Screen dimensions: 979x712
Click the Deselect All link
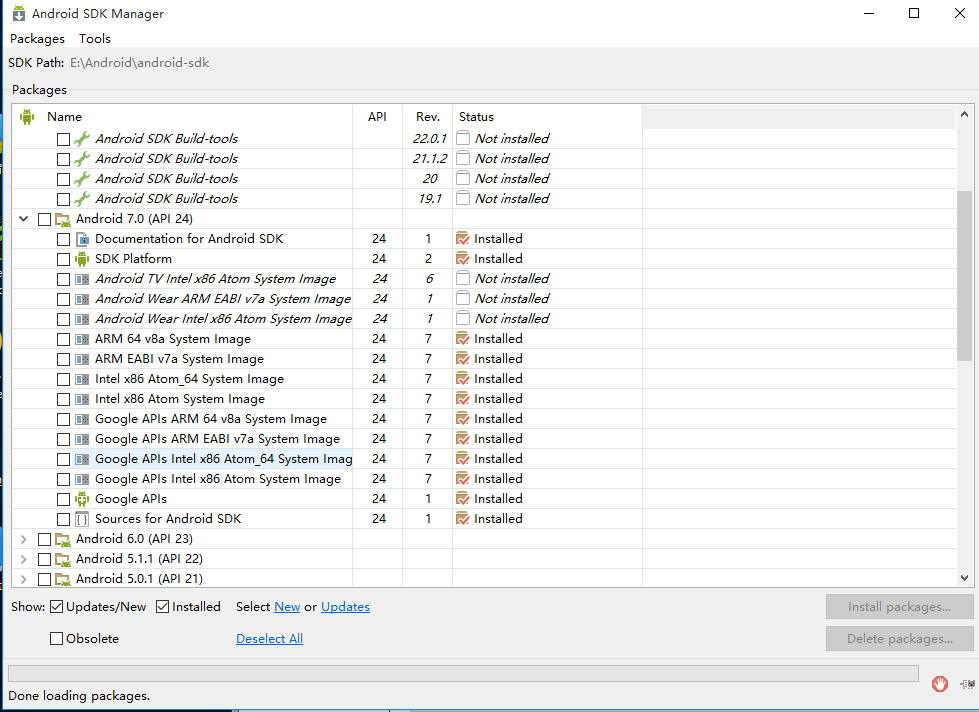(269, 638)
